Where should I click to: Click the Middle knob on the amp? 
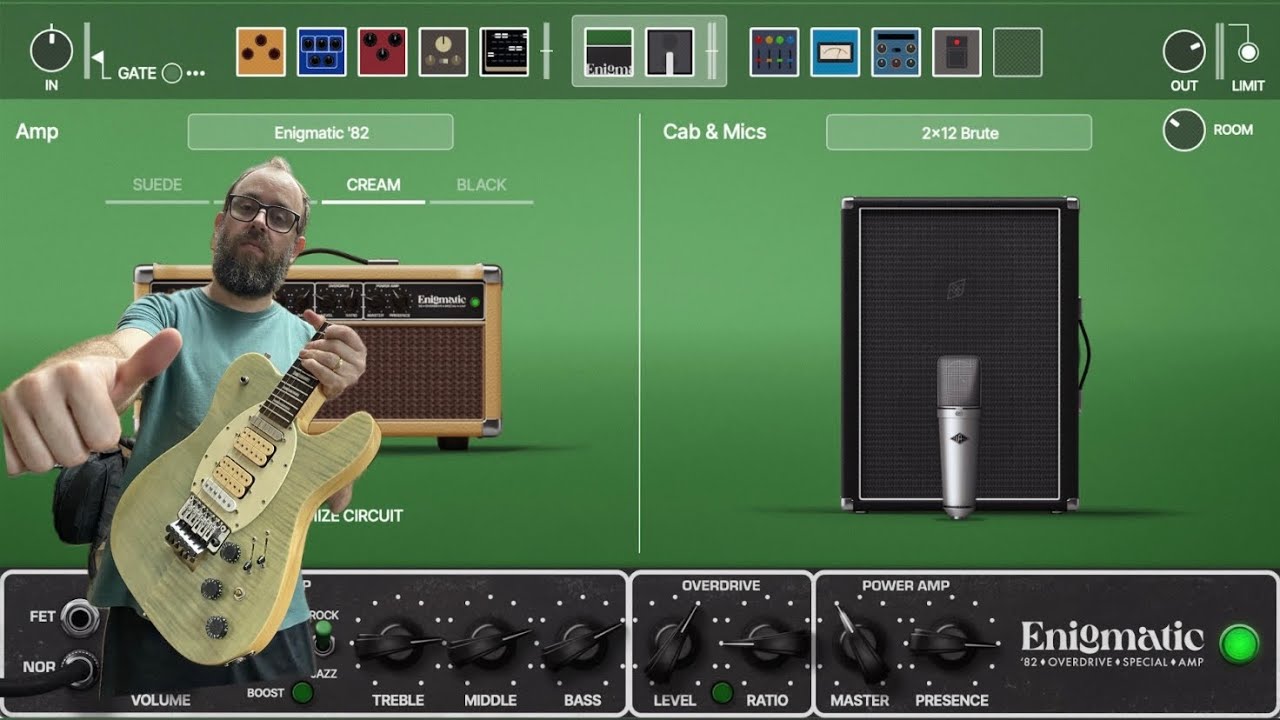[x=489, y=645]
